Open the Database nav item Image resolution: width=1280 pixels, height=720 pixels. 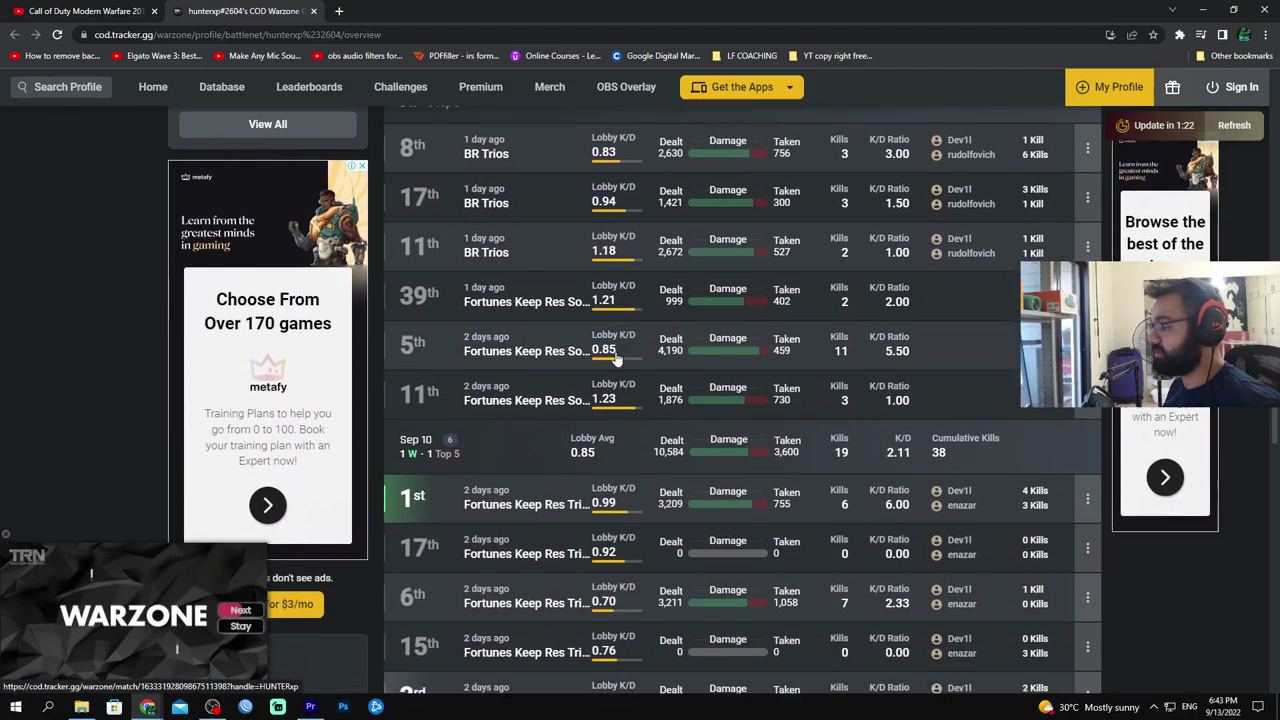(x=222, y=87)
